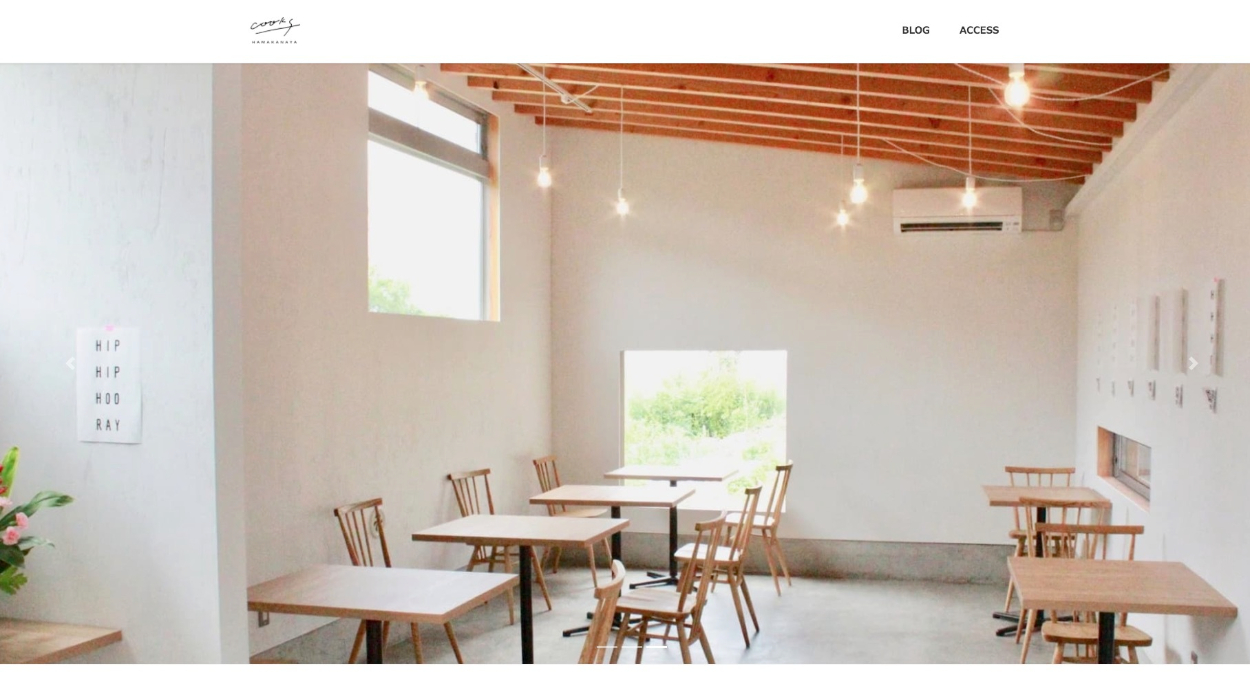The height and width of the screenshot is (686, 1250).
Task: Select the third carousel indicator bar
Action: click(x=656, y=647)
